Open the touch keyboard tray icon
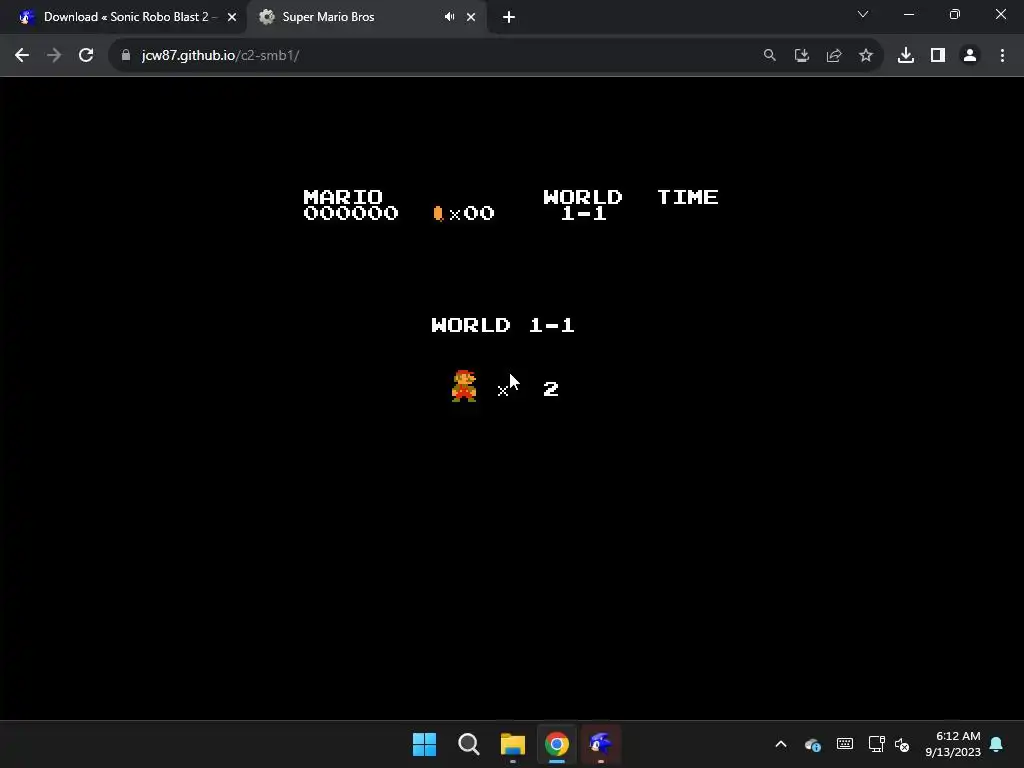Viewport: 1024px width, 768px height. coord(844,744)
